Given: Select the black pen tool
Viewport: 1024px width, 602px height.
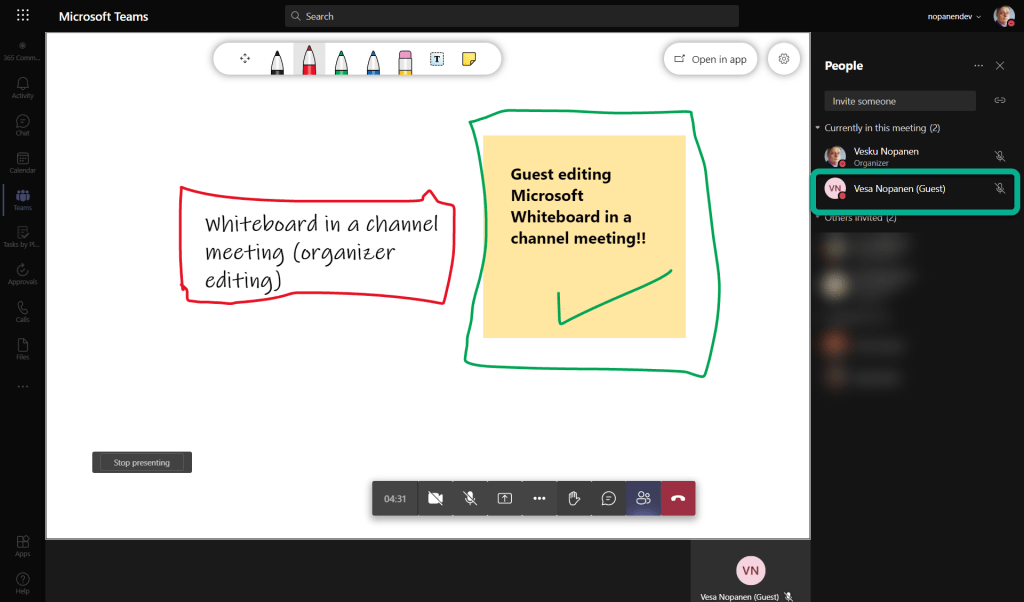Looking at the screenshot, I should [277, 61].
